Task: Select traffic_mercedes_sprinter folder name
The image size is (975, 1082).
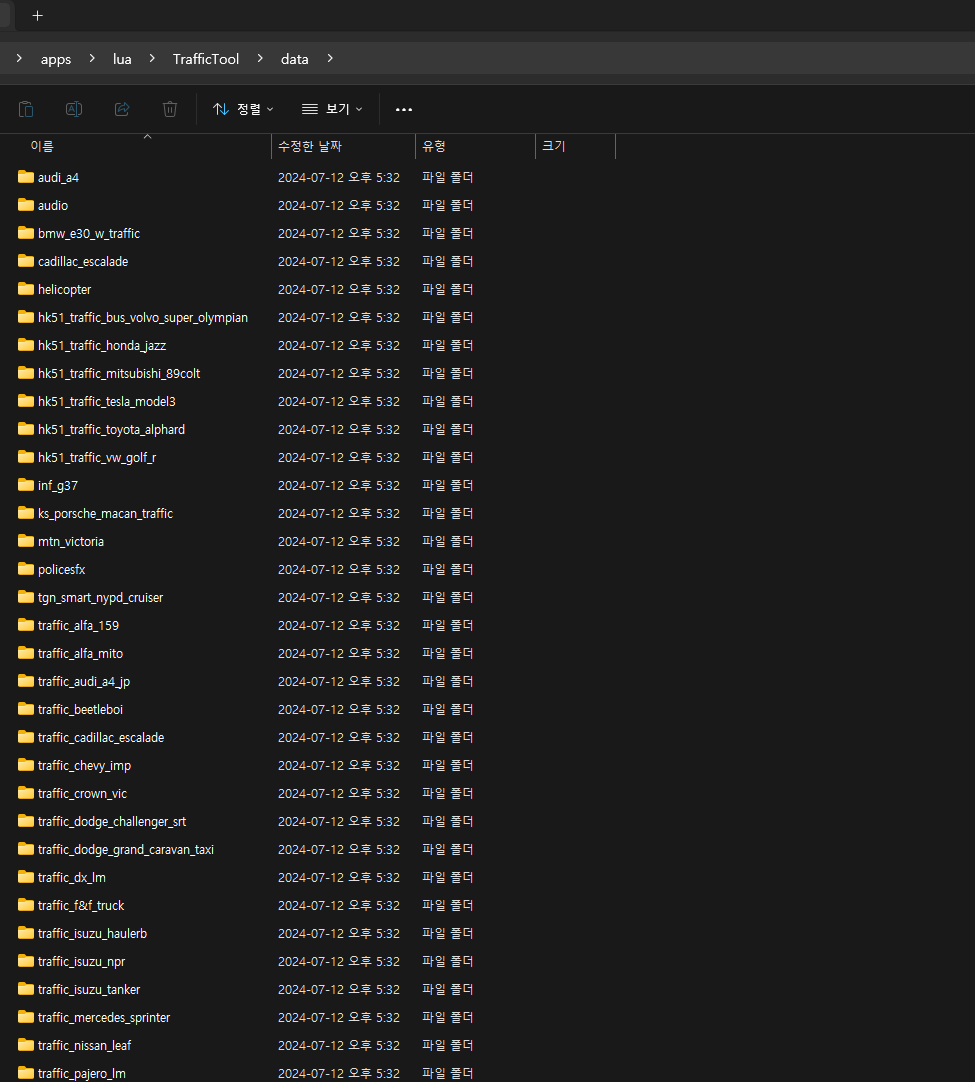Action: [x=104, y=1018]
